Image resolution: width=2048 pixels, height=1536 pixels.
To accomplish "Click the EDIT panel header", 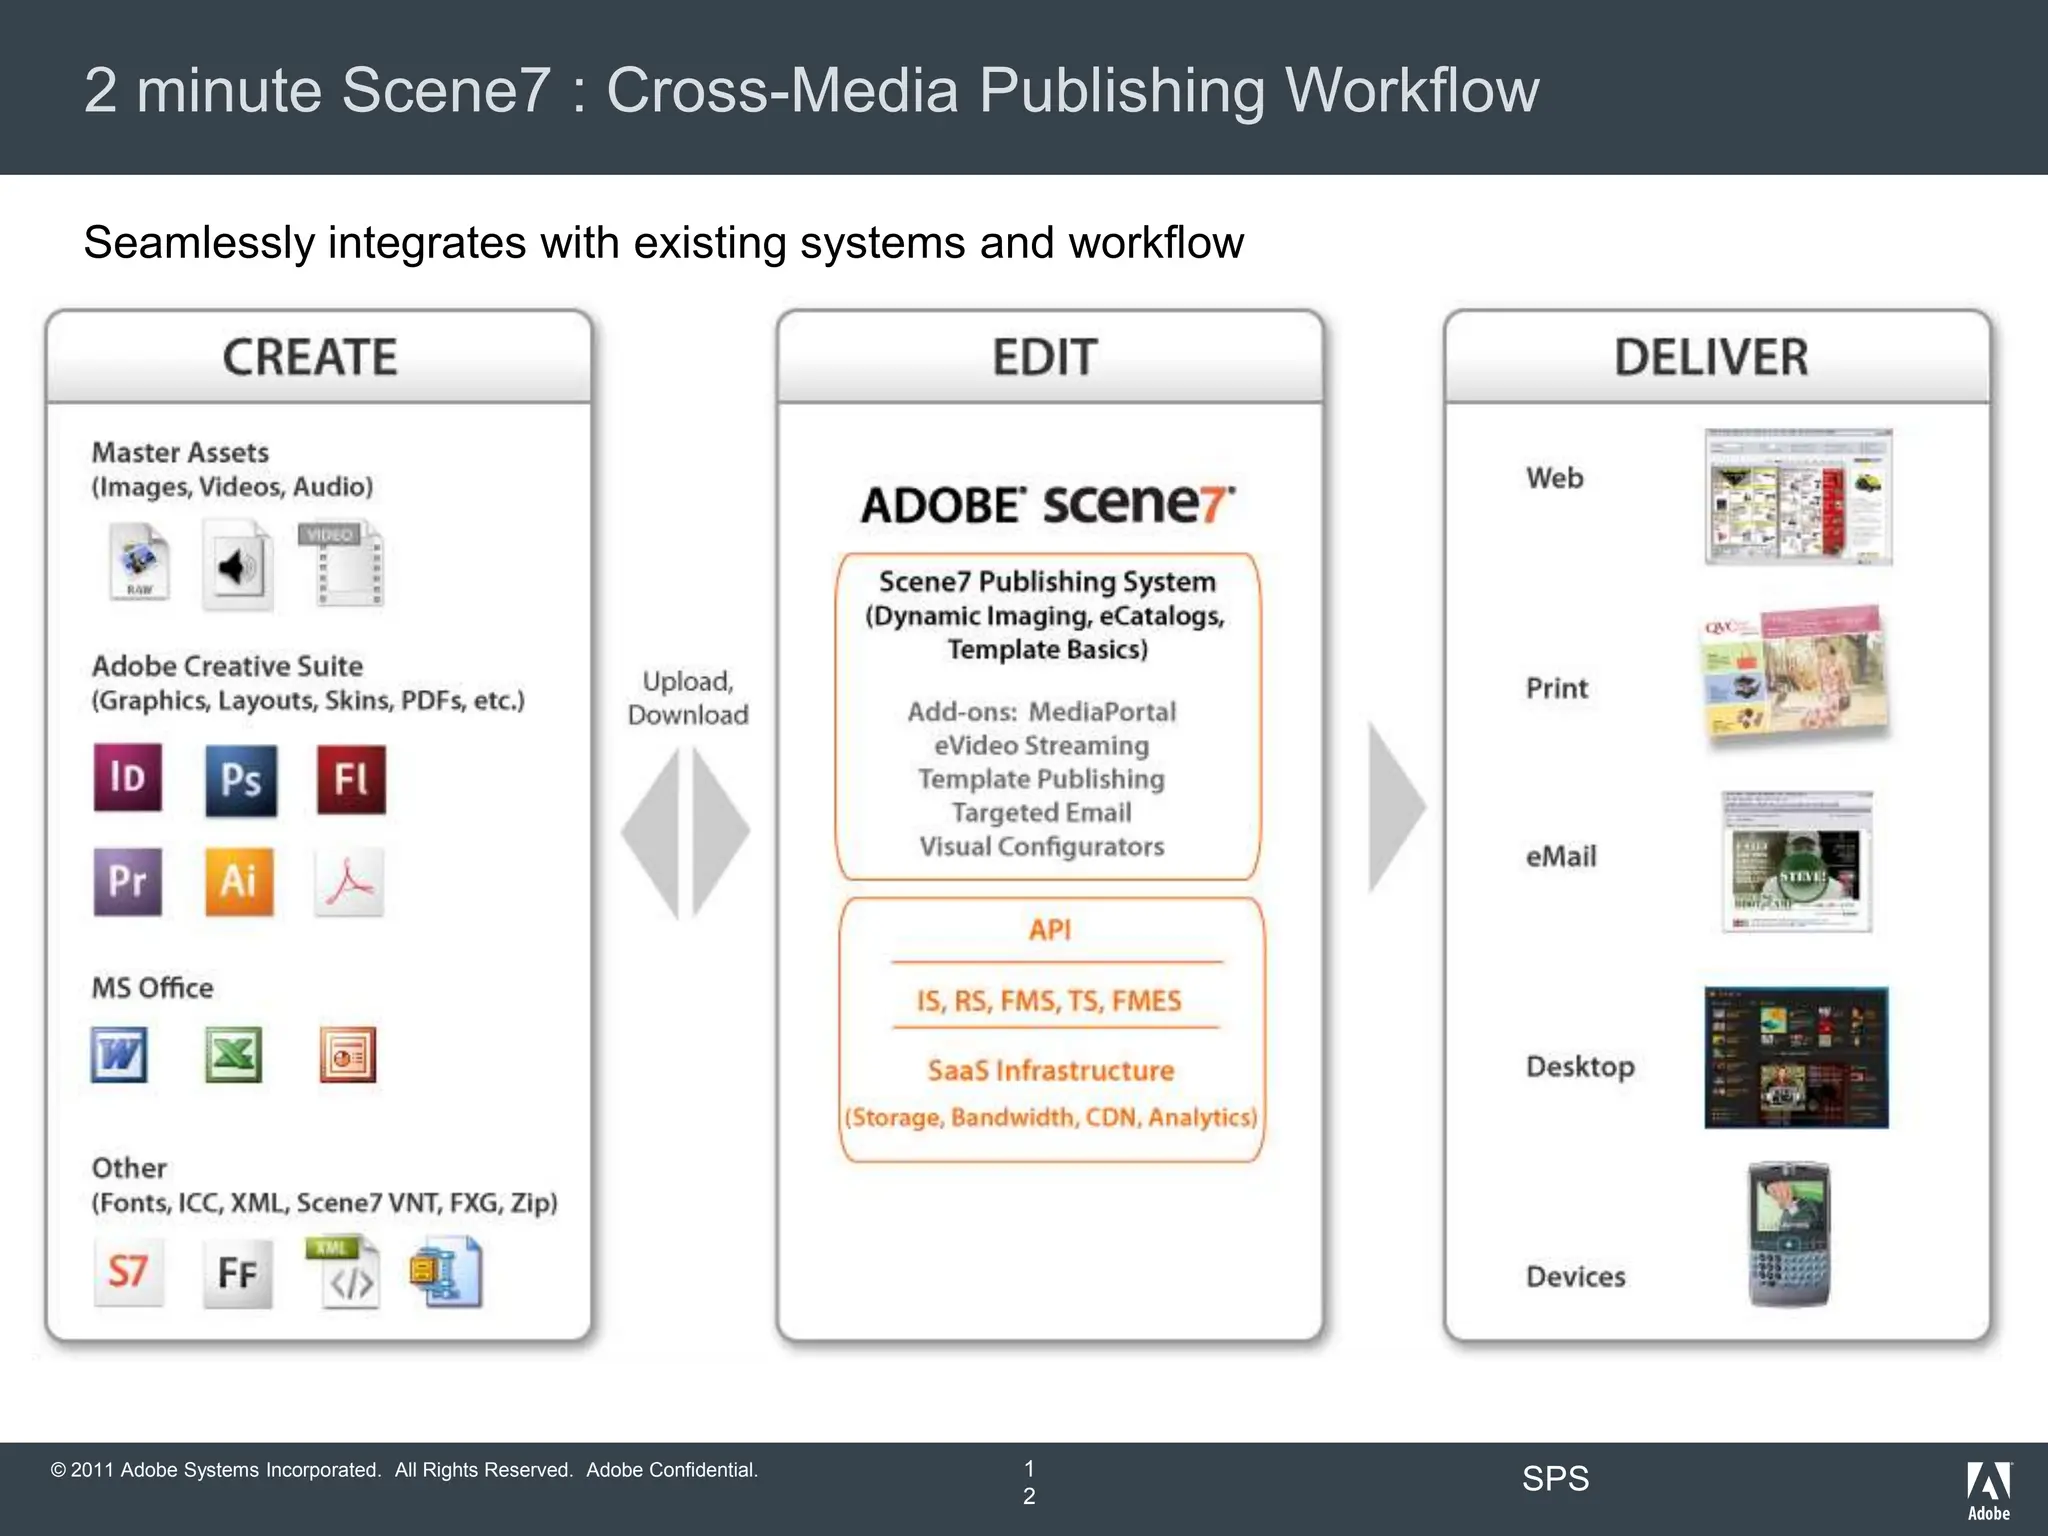I will coord(1050,357).
